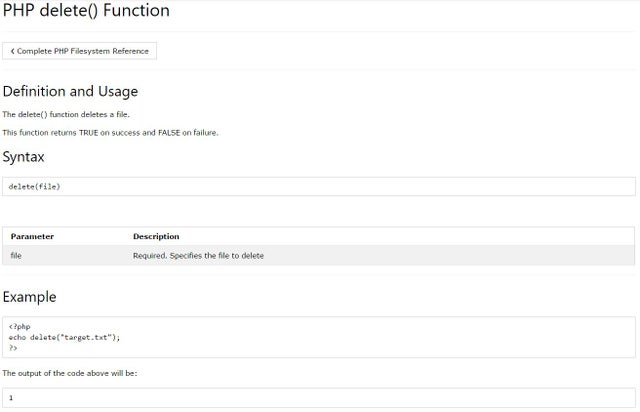
Task: Click the Definition and Usage heading
Action: click(x=70, y=91)
